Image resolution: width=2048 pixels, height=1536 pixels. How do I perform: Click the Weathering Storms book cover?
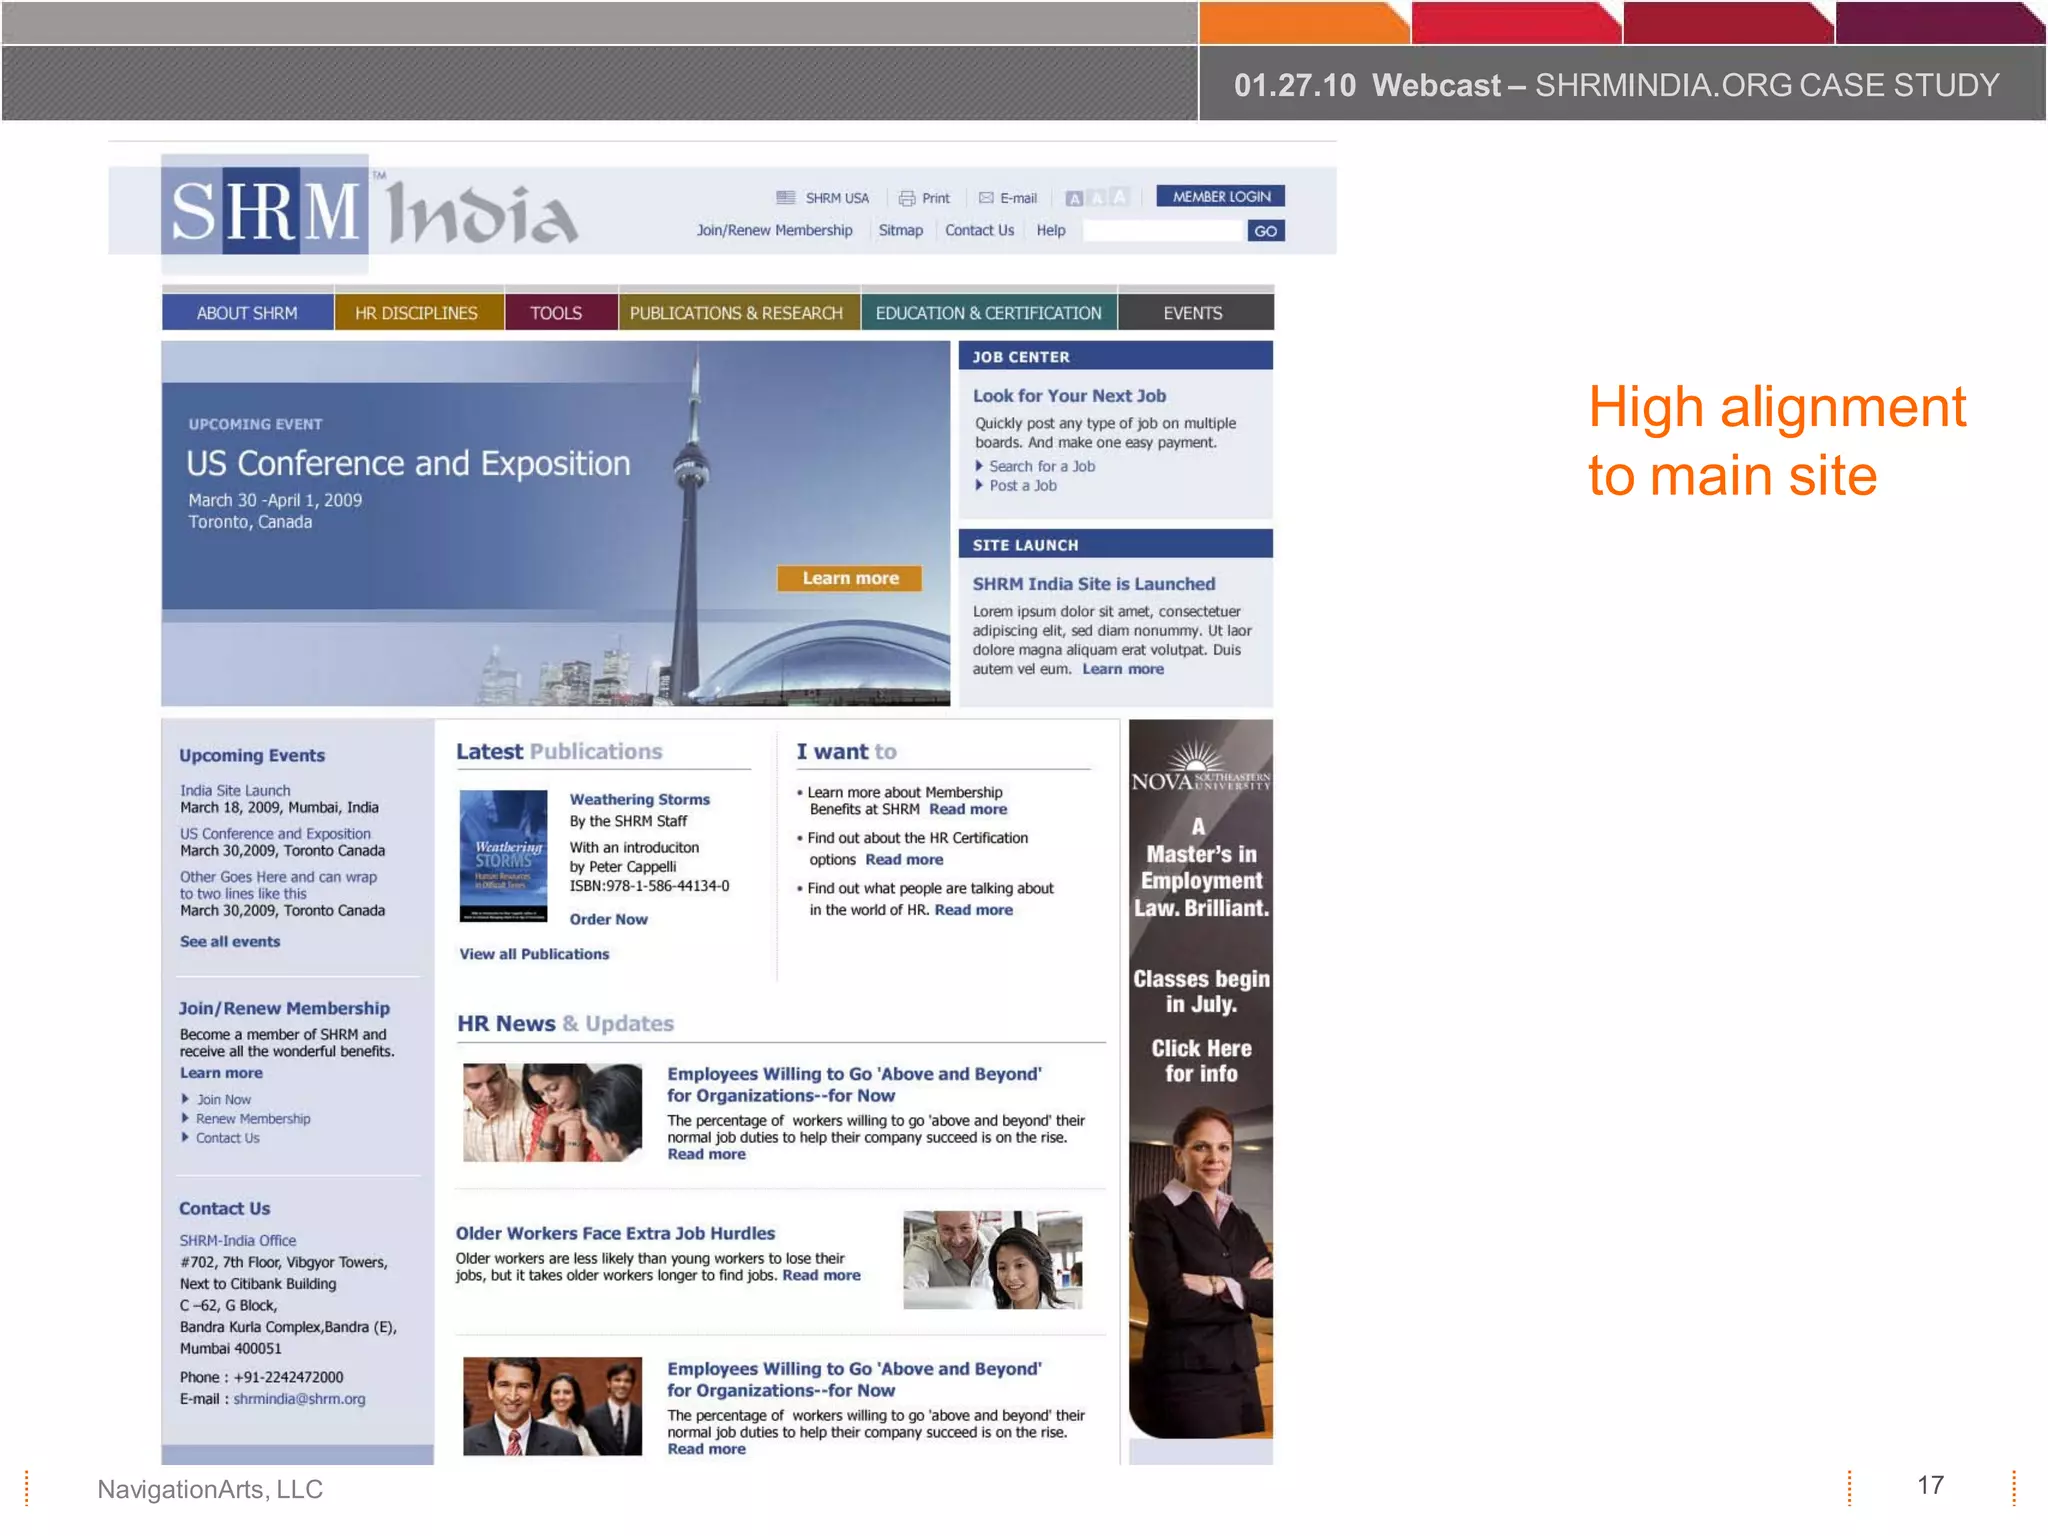[x=503, y=856]
